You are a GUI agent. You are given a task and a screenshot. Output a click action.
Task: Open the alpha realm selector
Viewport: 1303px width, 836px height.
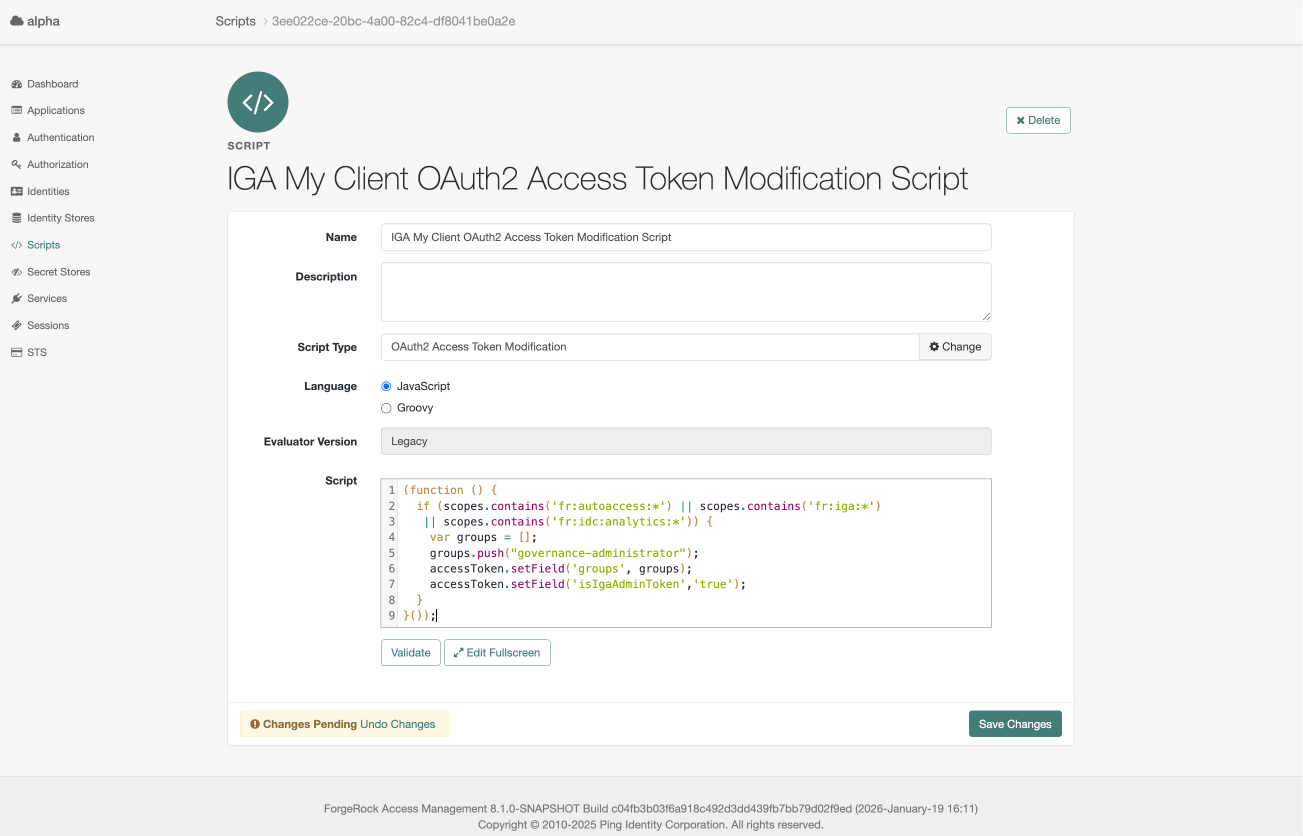(35, 19)
